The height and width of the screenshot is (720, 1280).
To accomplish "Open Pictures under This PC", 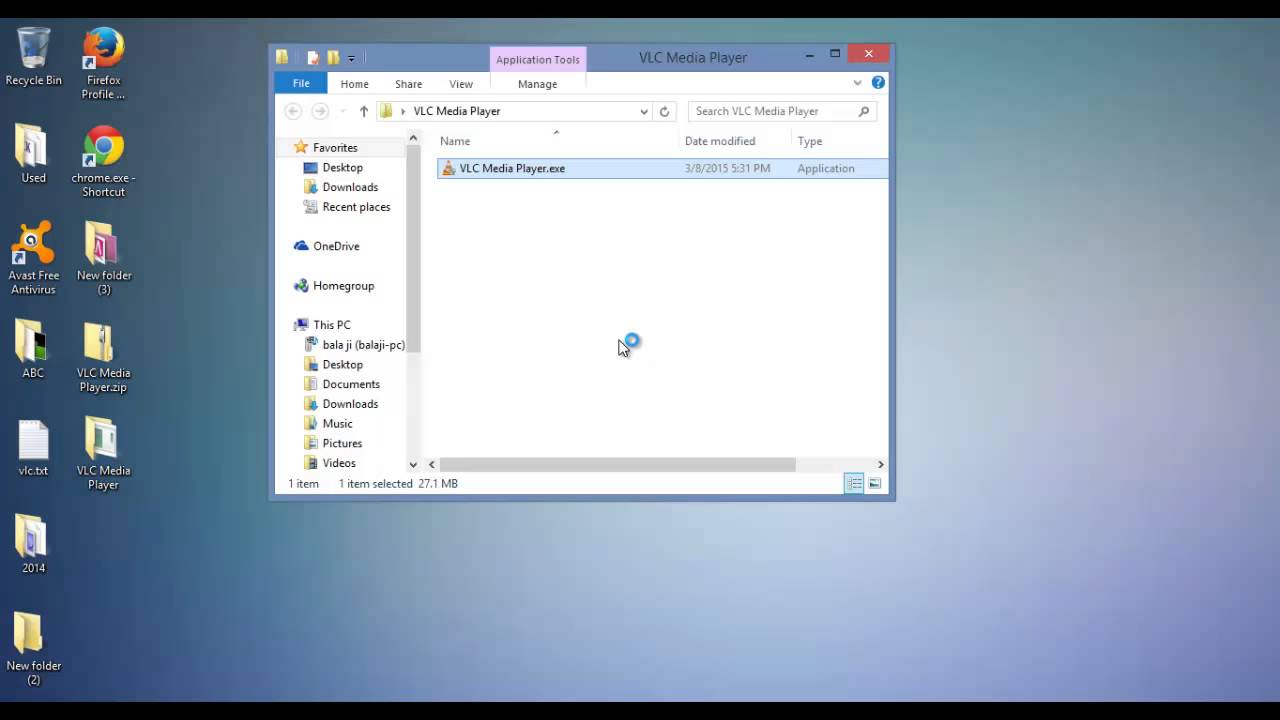I will point(342,443).
